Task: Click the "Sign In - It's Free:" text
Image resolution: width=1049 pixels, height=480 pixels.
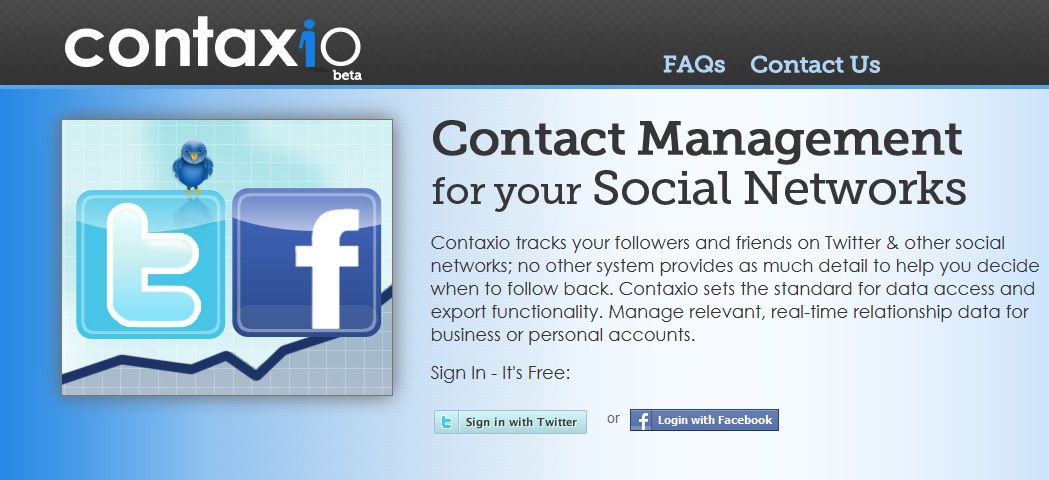Action: 500,374
